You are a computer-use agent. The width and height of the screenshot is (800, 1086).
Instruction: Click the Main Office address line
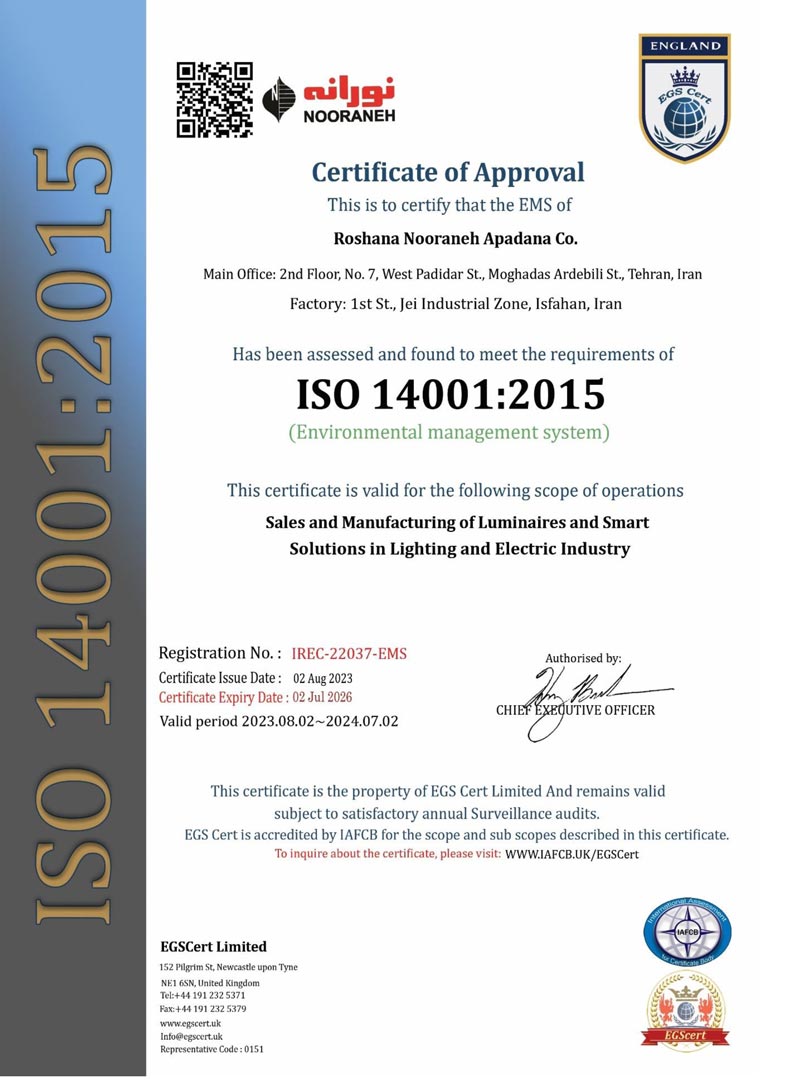(452, 274)
